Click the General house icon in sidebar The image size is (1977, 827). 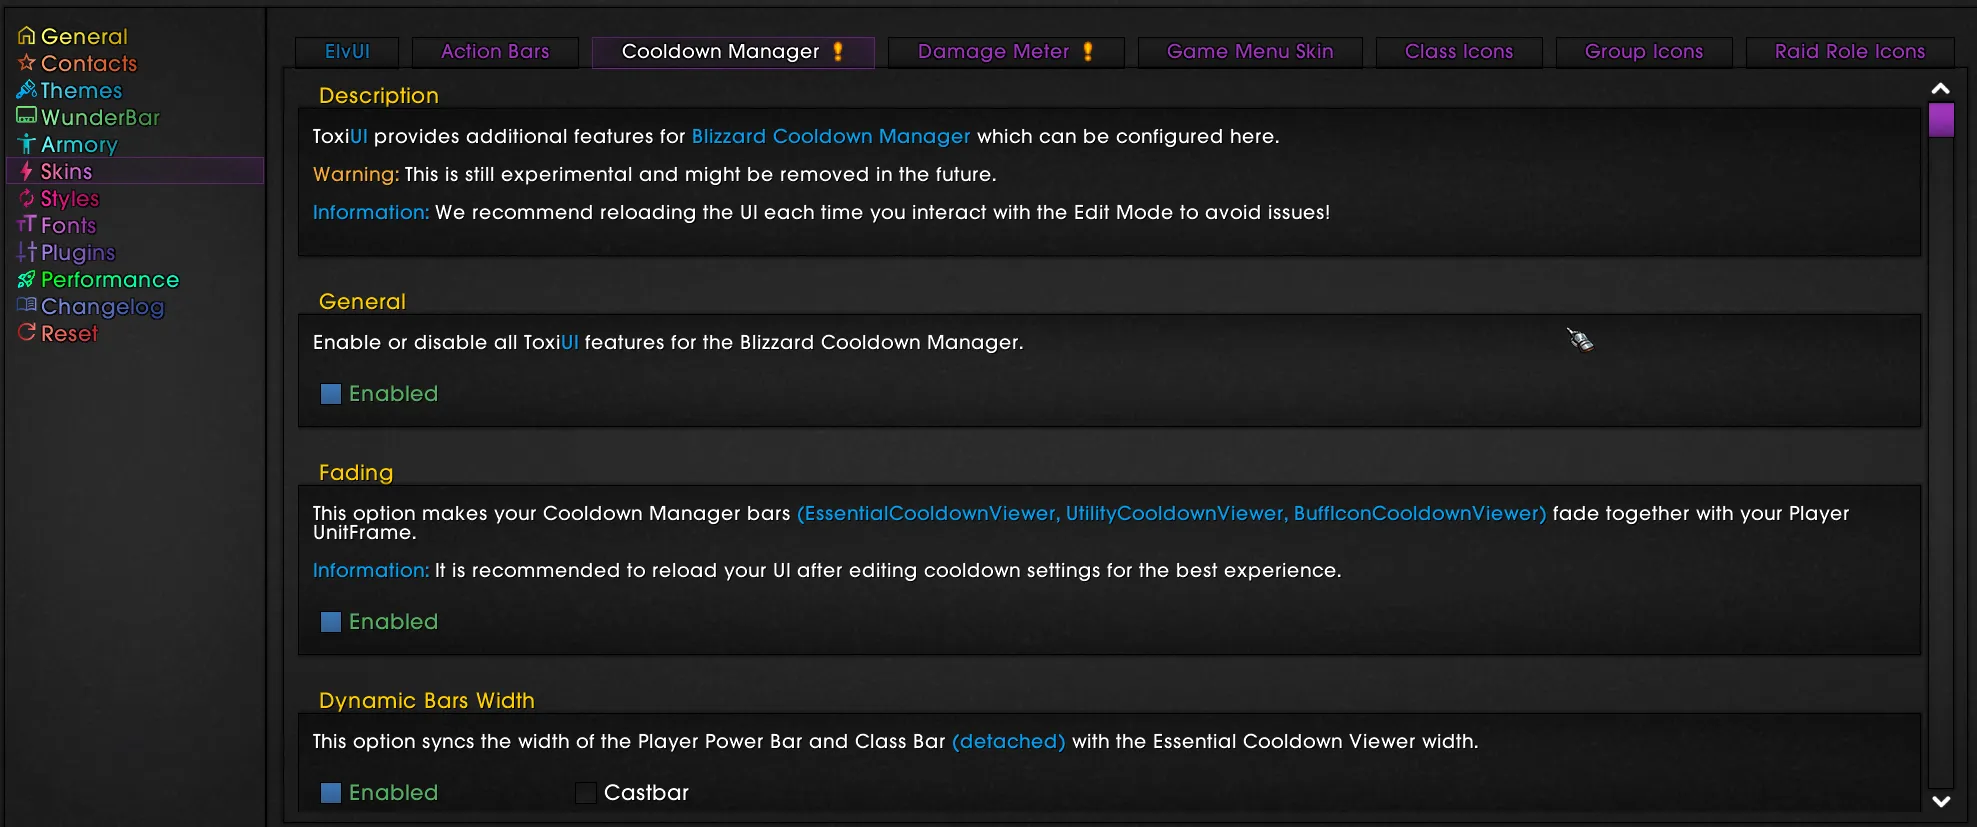pyautogui.click(x=26, y=36)
